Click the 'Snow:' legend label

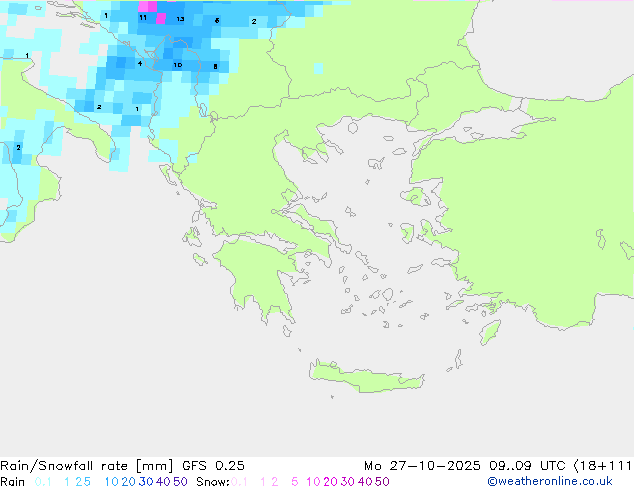tap(213, 482)
